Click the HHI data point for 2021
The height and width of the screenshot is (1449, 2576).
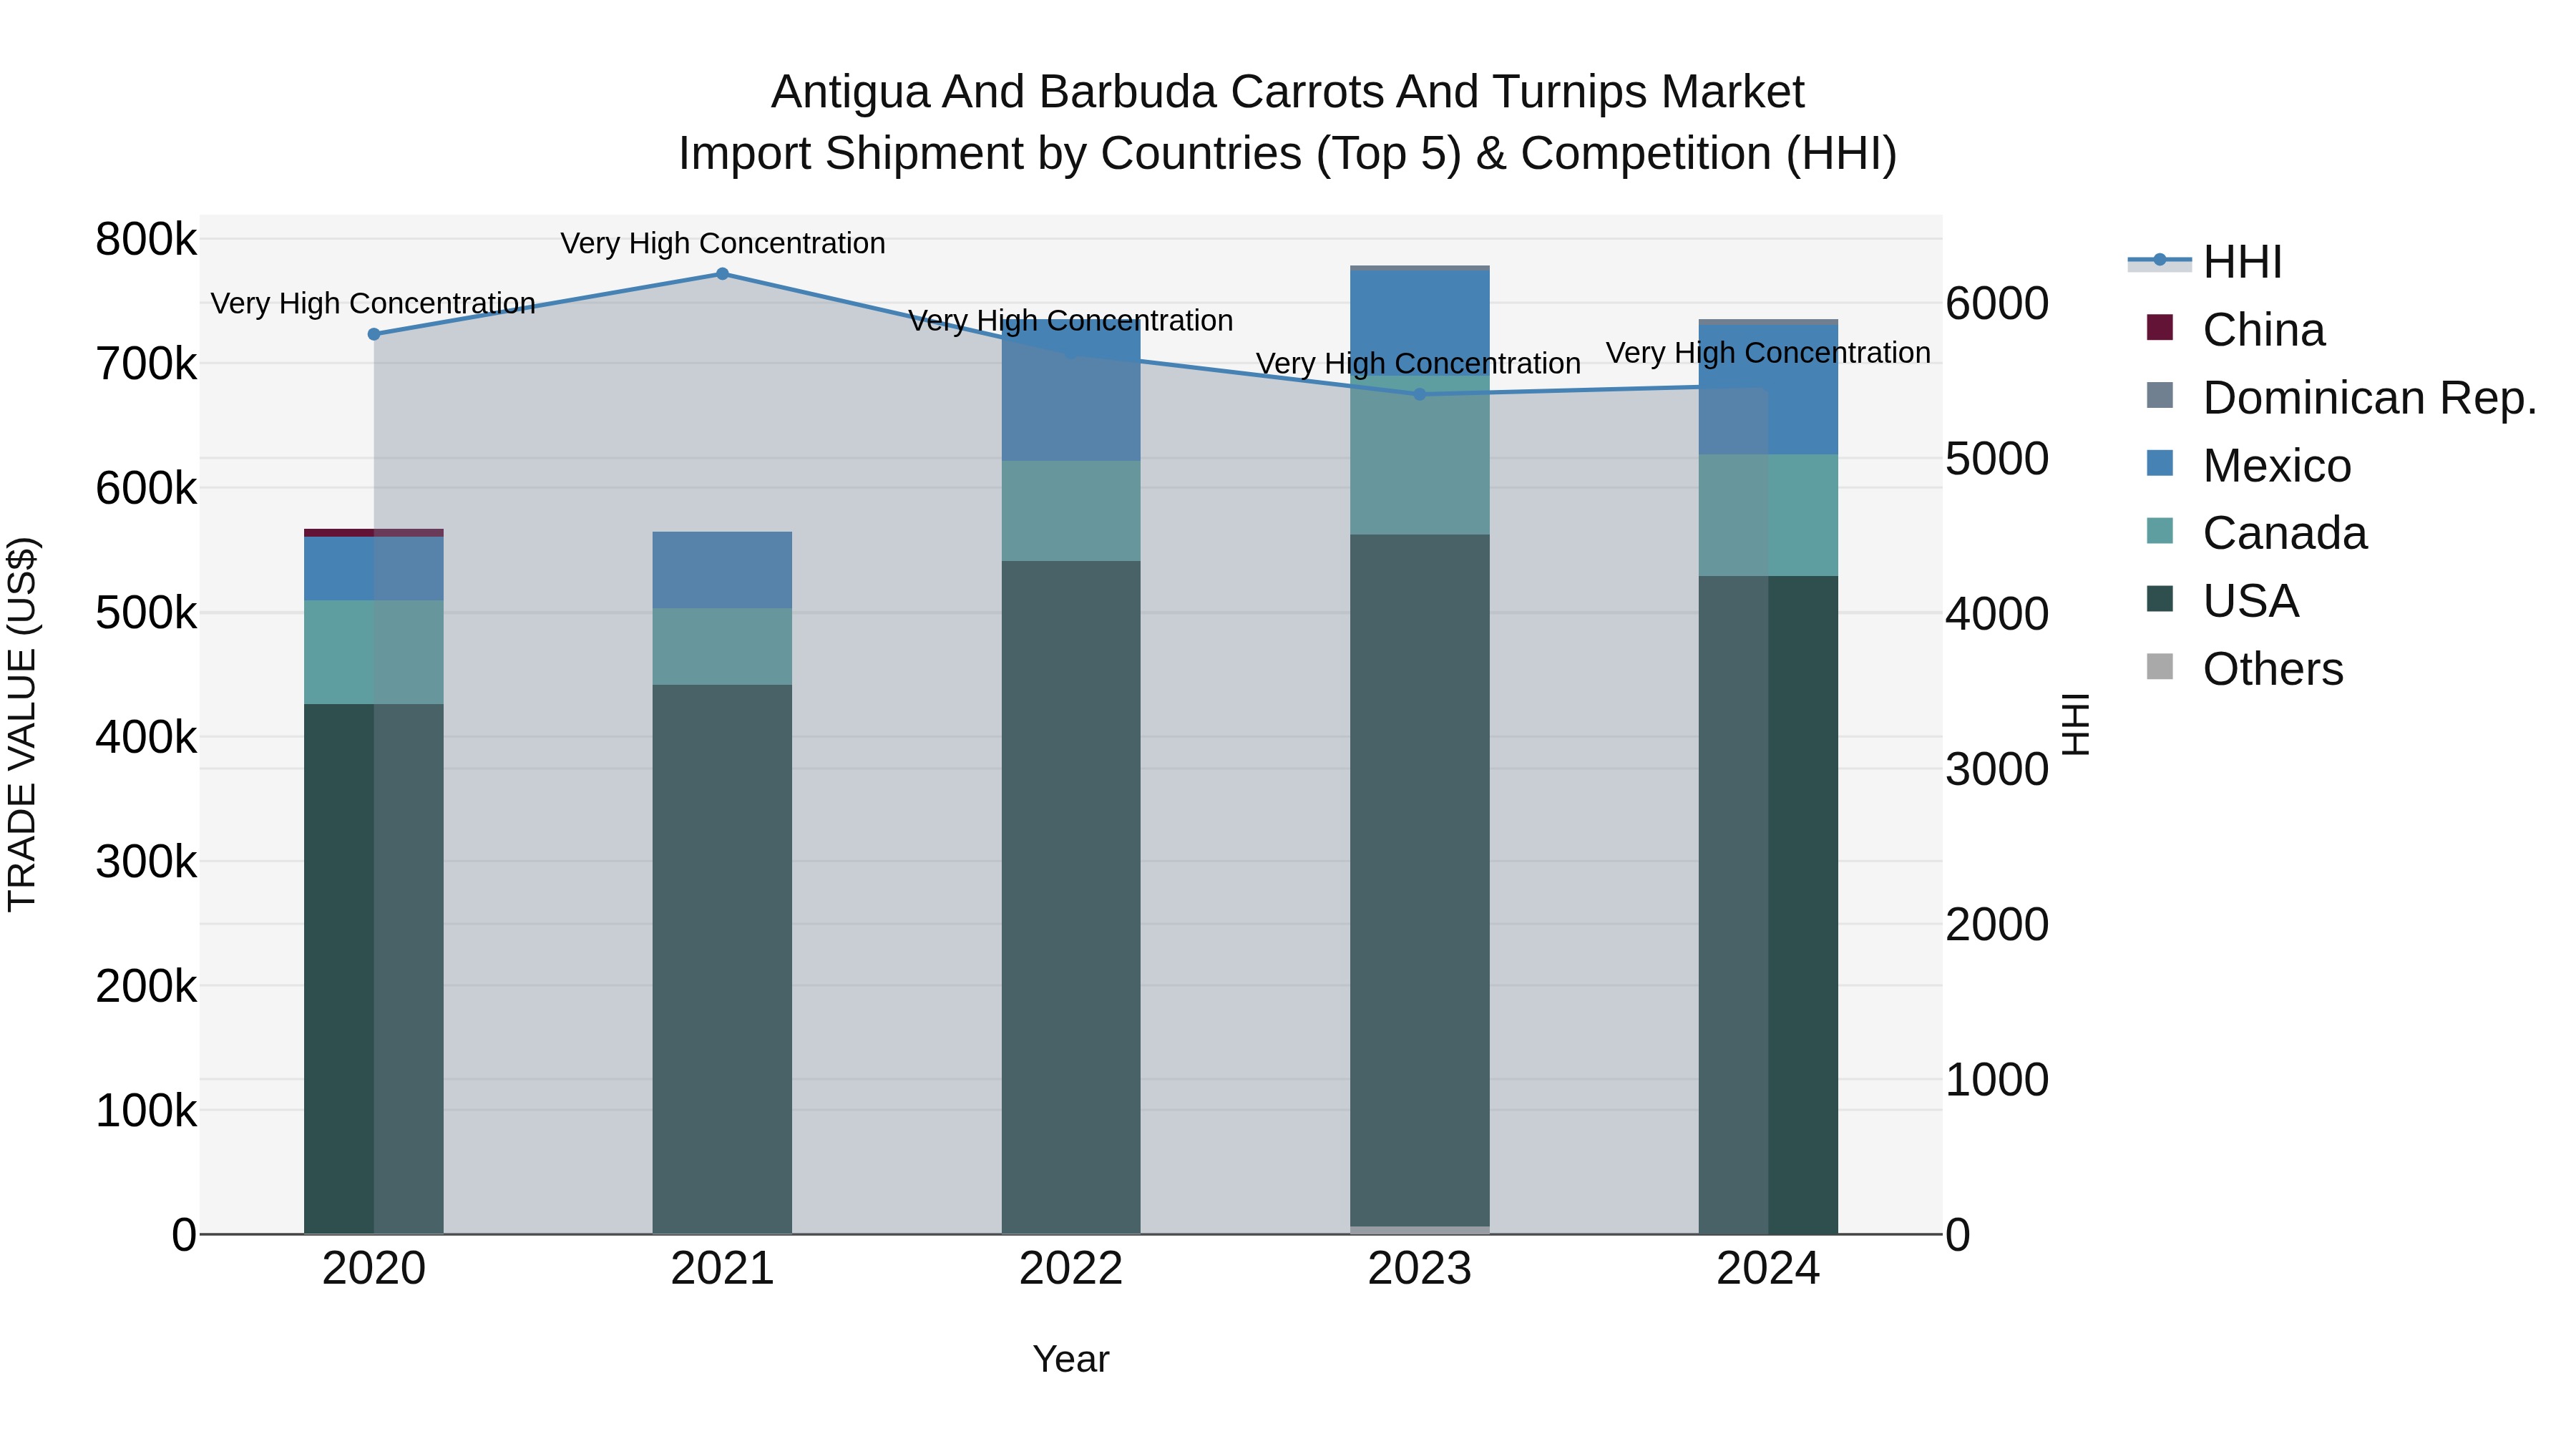click(x=722, y=274)
